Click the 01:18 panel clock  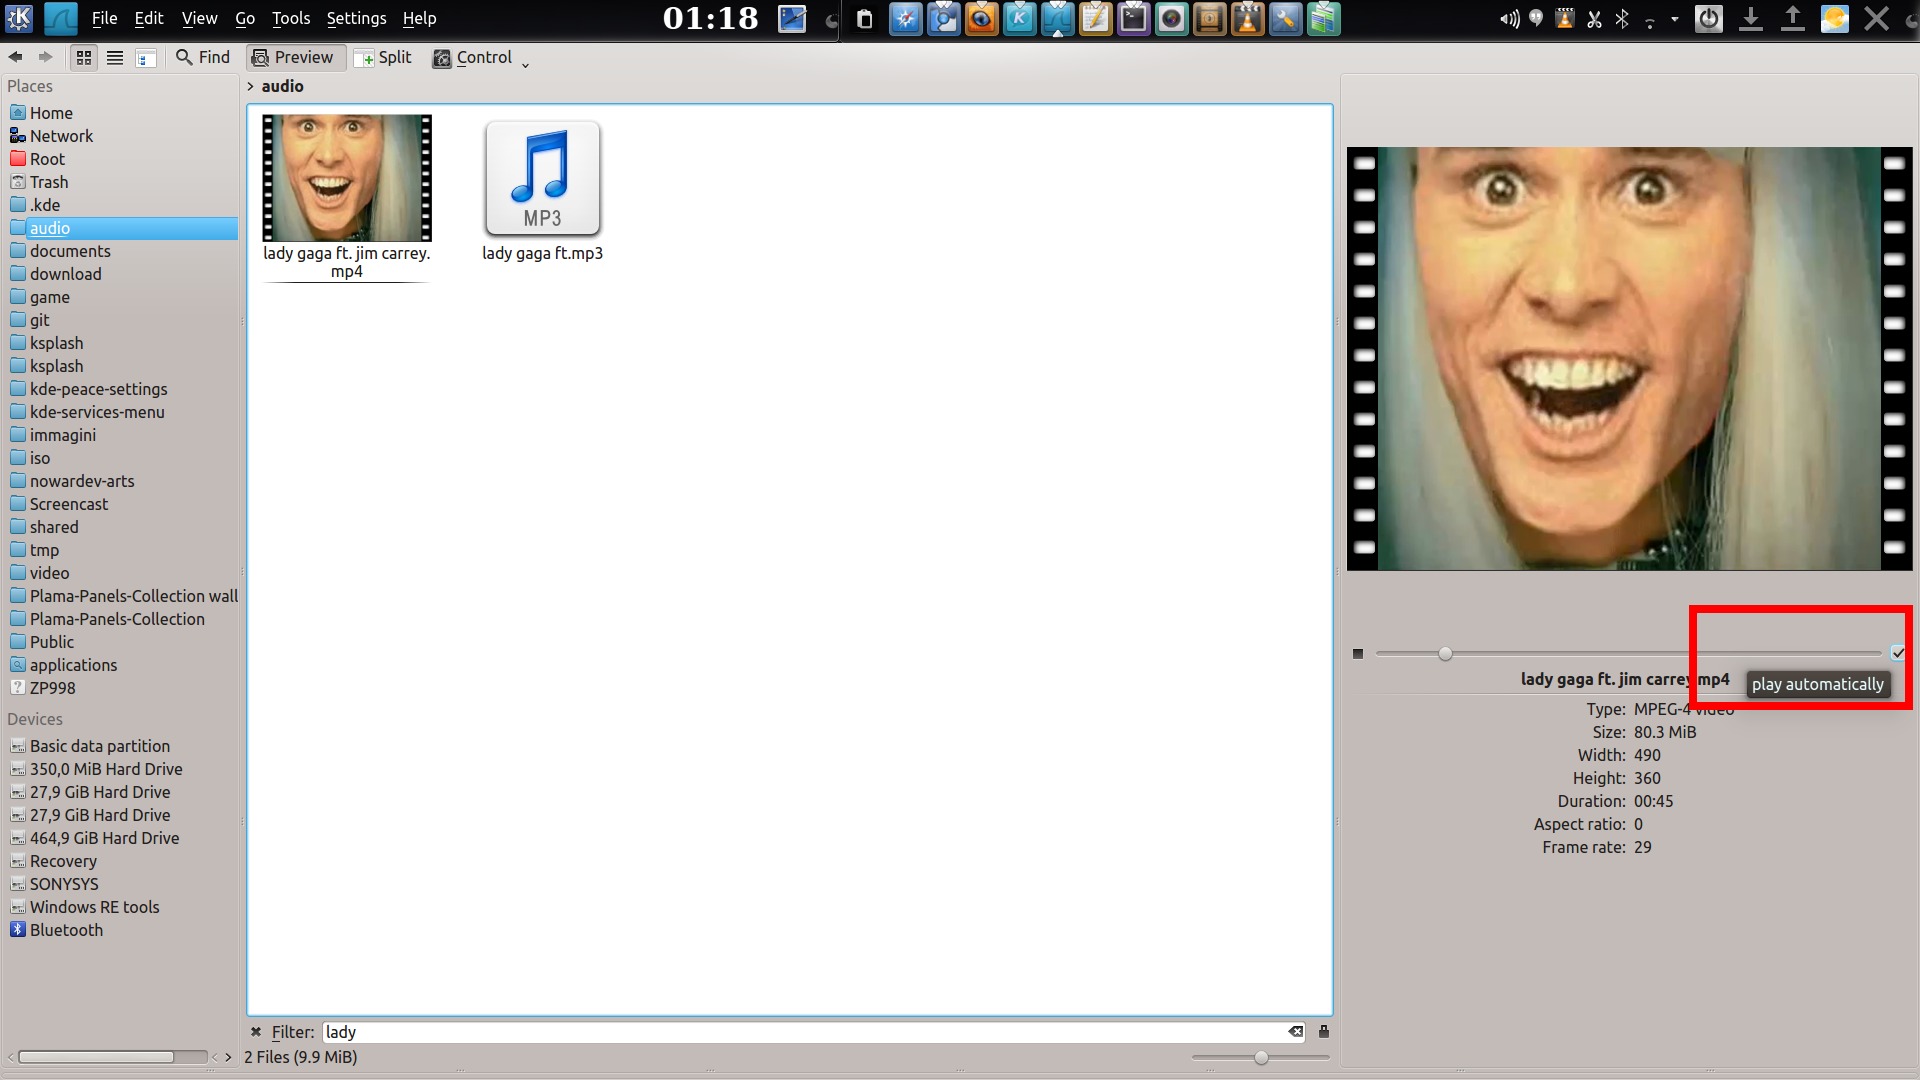711,18
